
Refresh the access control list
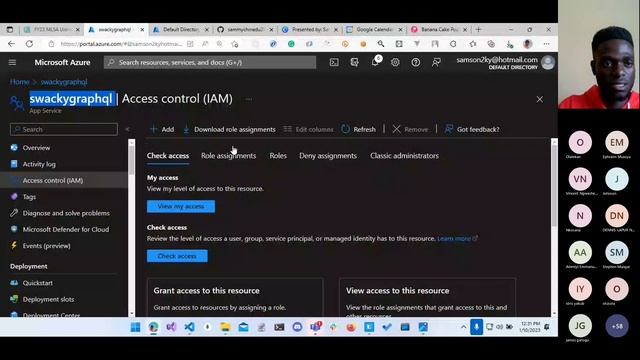click(x=358, y=129)
